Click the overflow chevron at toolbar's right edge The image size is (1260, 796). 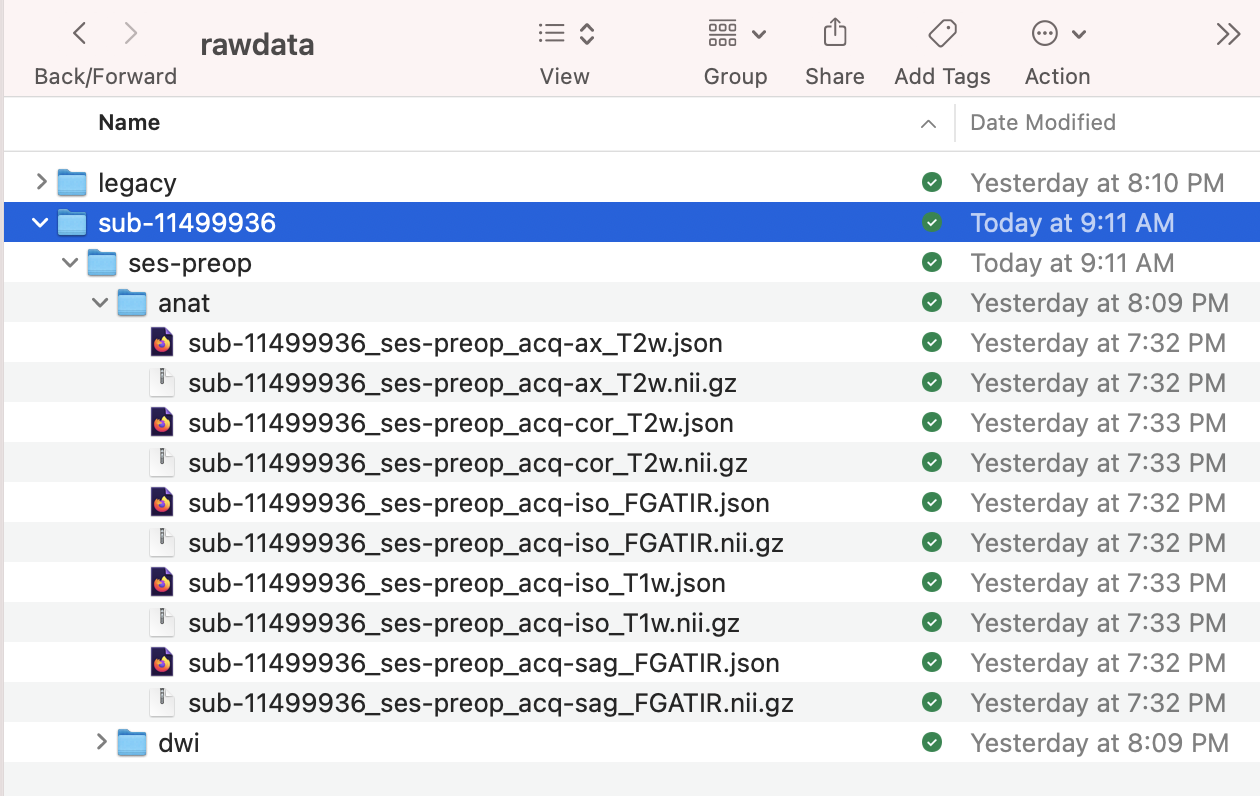pos(1229,33)
